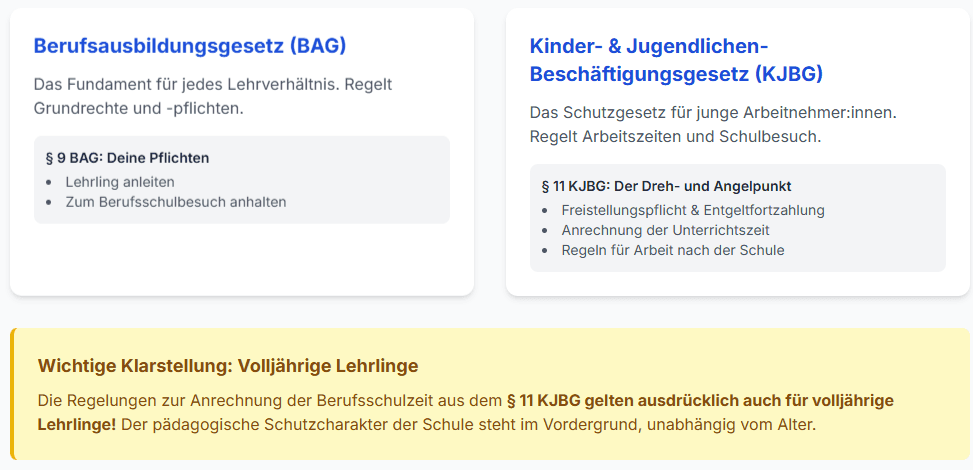Select the '§ 9 BAG: Deine Pflichten' subheading
The width and height of the screenshot is (973, 470).
click(x=127, y=158)
